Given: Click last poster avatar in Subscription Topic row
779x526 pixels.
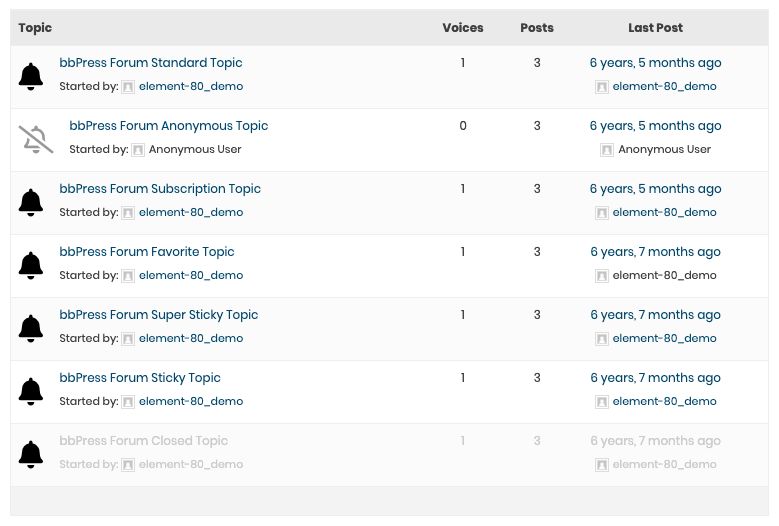Looking at the screenshot, I should point(602,213).
